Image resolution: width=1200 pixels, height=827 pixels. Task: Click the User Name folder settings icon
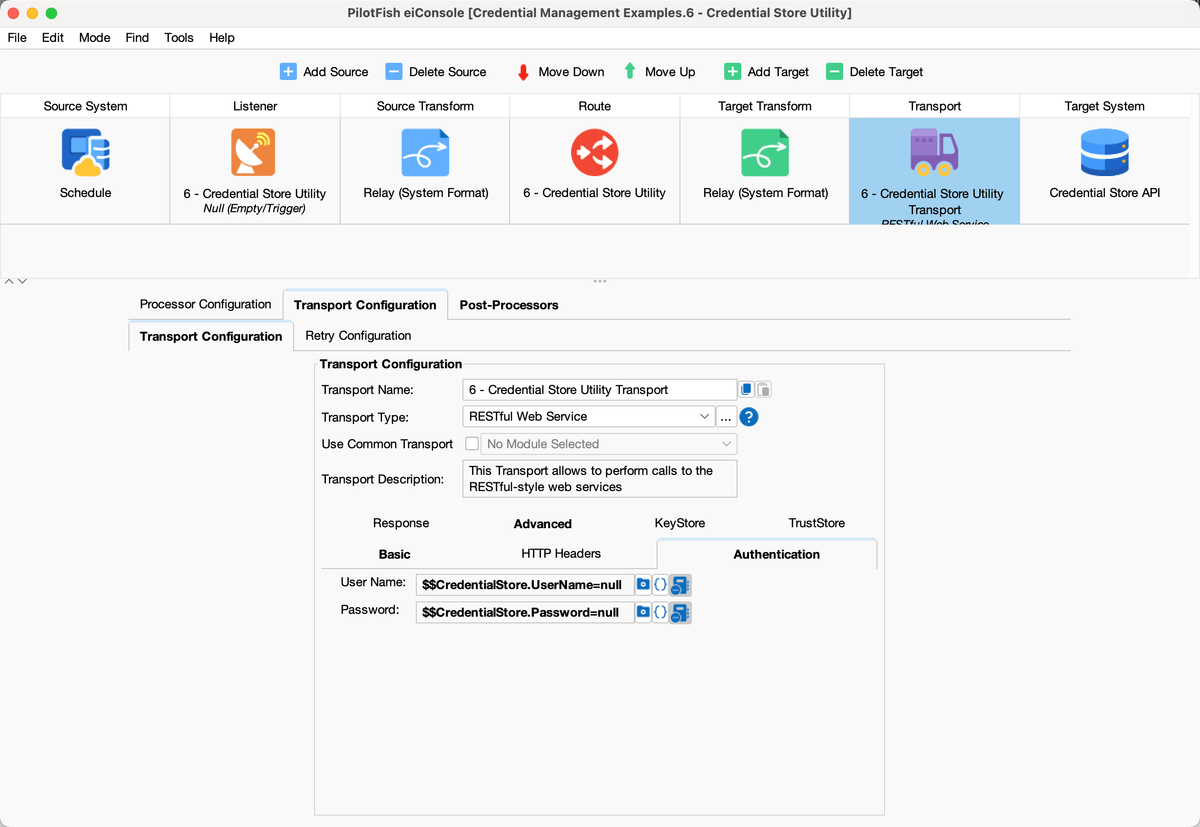pos(644,584)
